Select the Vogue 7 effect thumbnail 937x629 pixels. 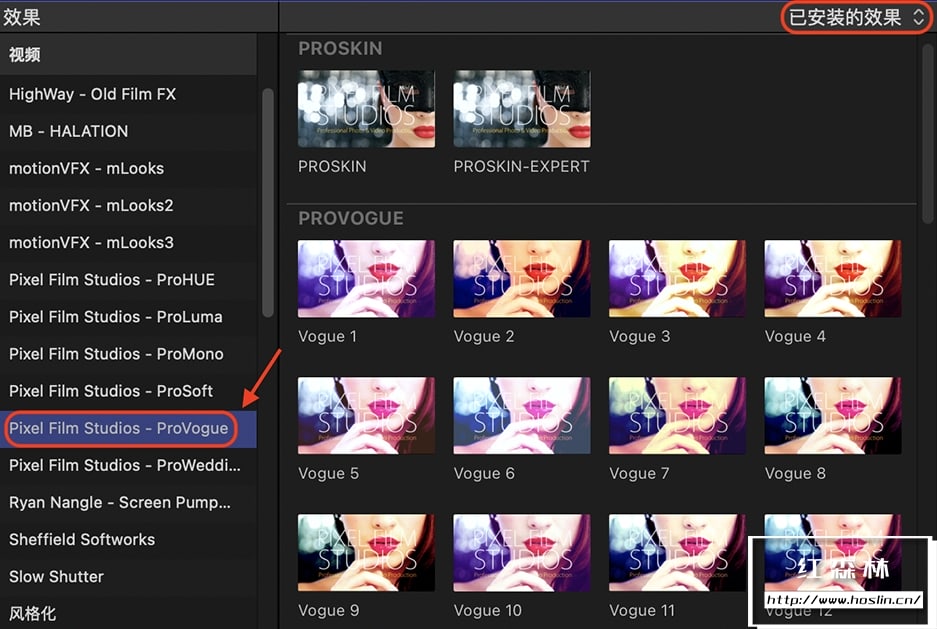tap(677, 415)
